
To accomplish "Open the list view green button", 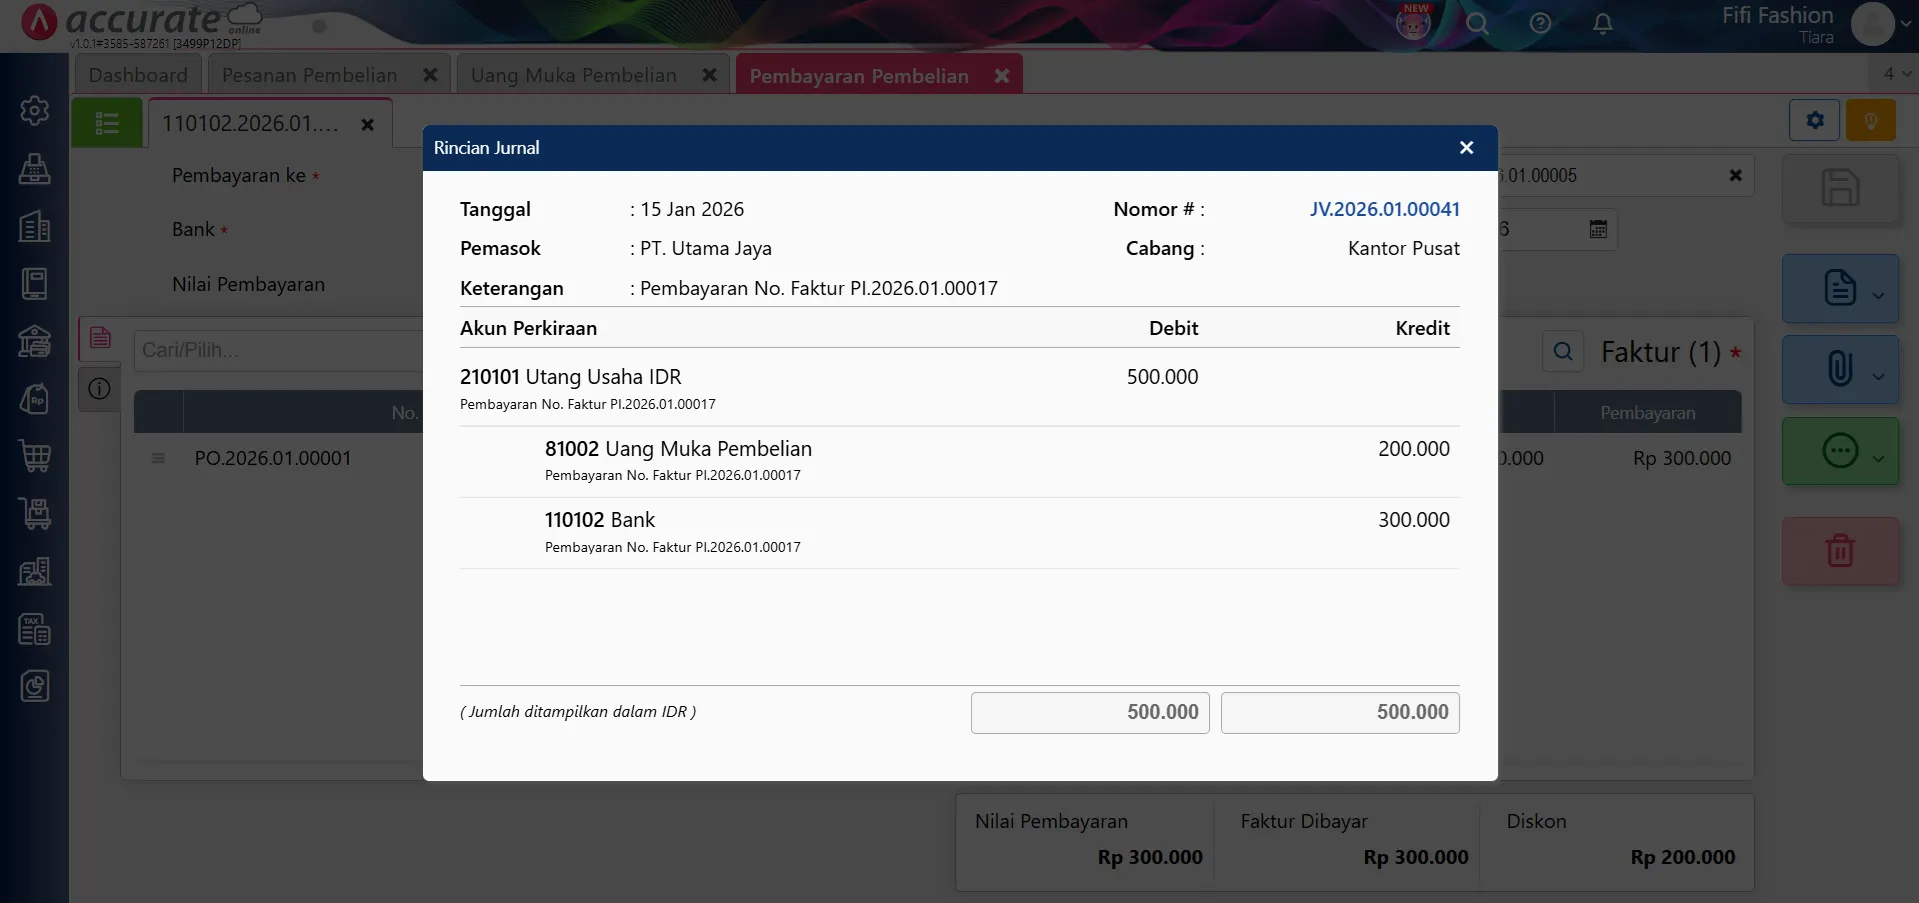I will (107, 123).
